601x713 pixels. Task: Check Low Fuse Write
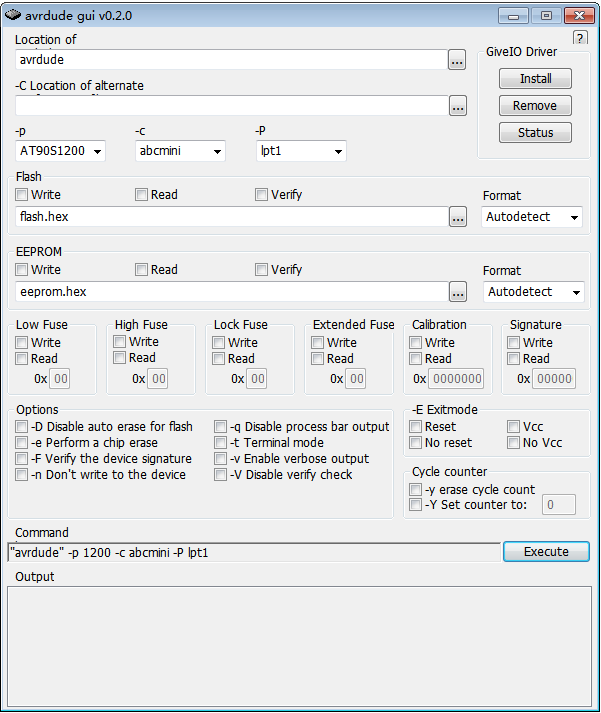21,342
